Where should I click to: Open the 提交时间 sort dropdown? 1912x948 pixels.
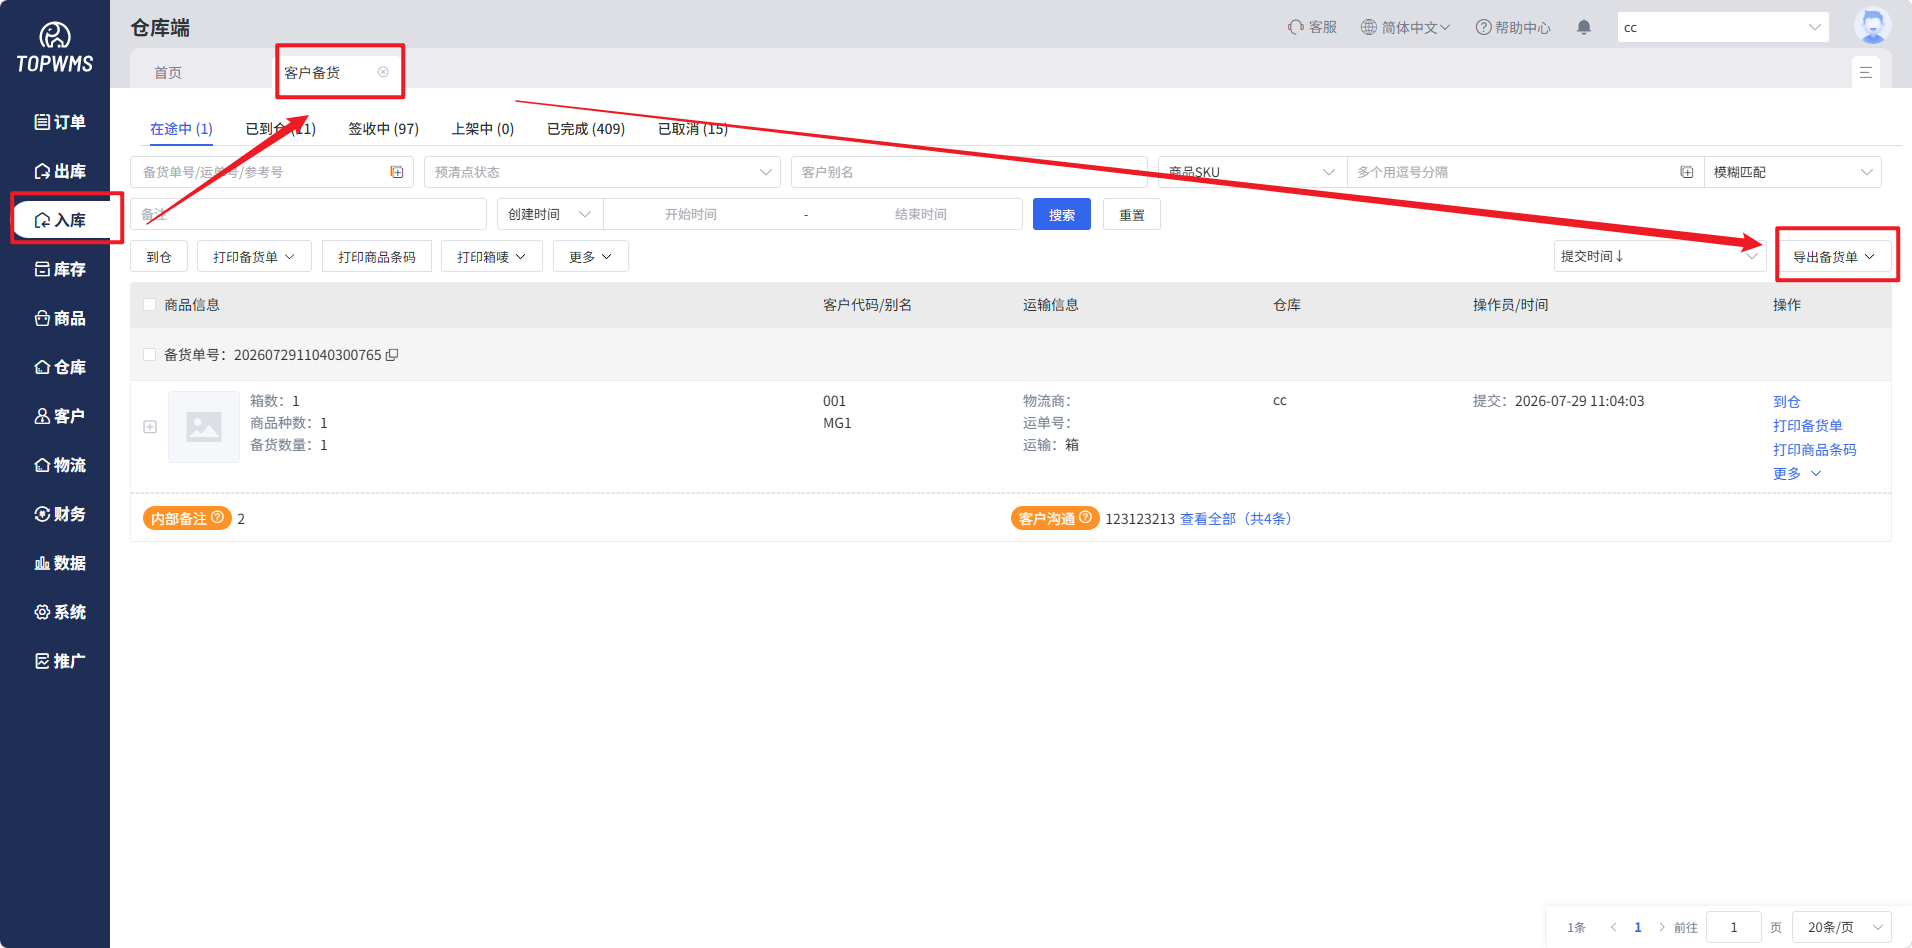(x=1660, y=256)
